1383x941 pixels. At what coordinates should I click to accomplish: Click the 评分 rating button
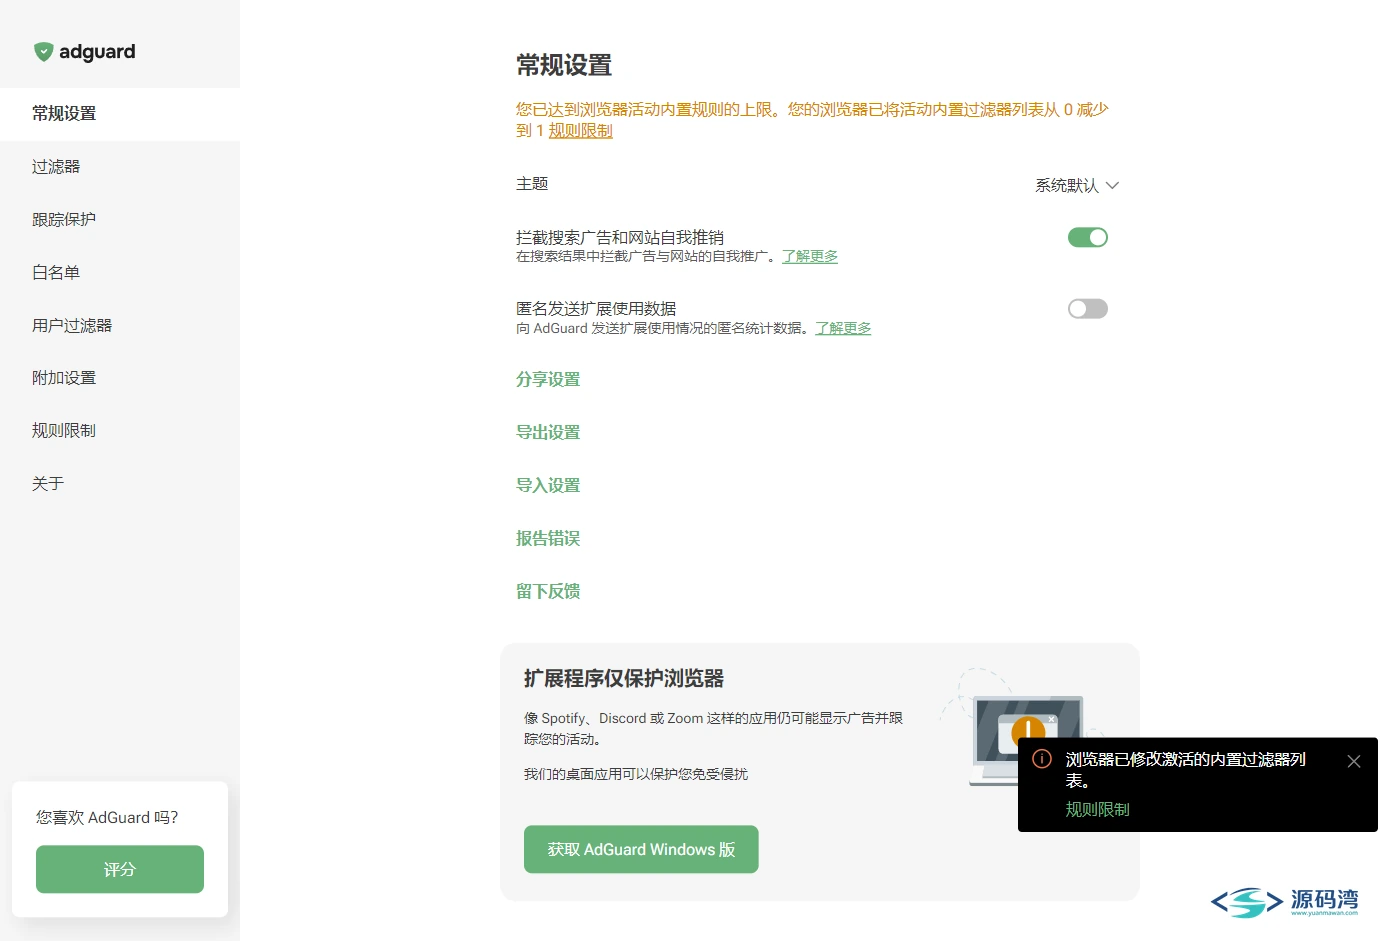pos(120,870)
